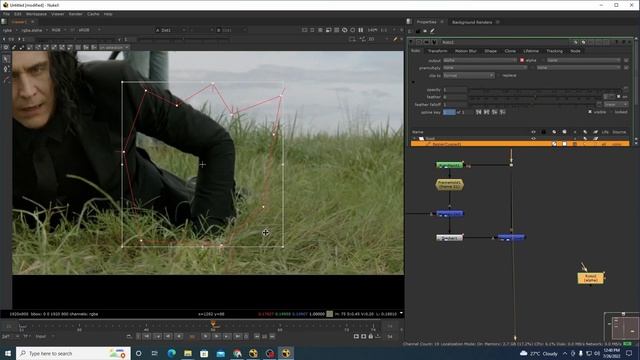Toggle the replace checkbox

pos(499,76)
